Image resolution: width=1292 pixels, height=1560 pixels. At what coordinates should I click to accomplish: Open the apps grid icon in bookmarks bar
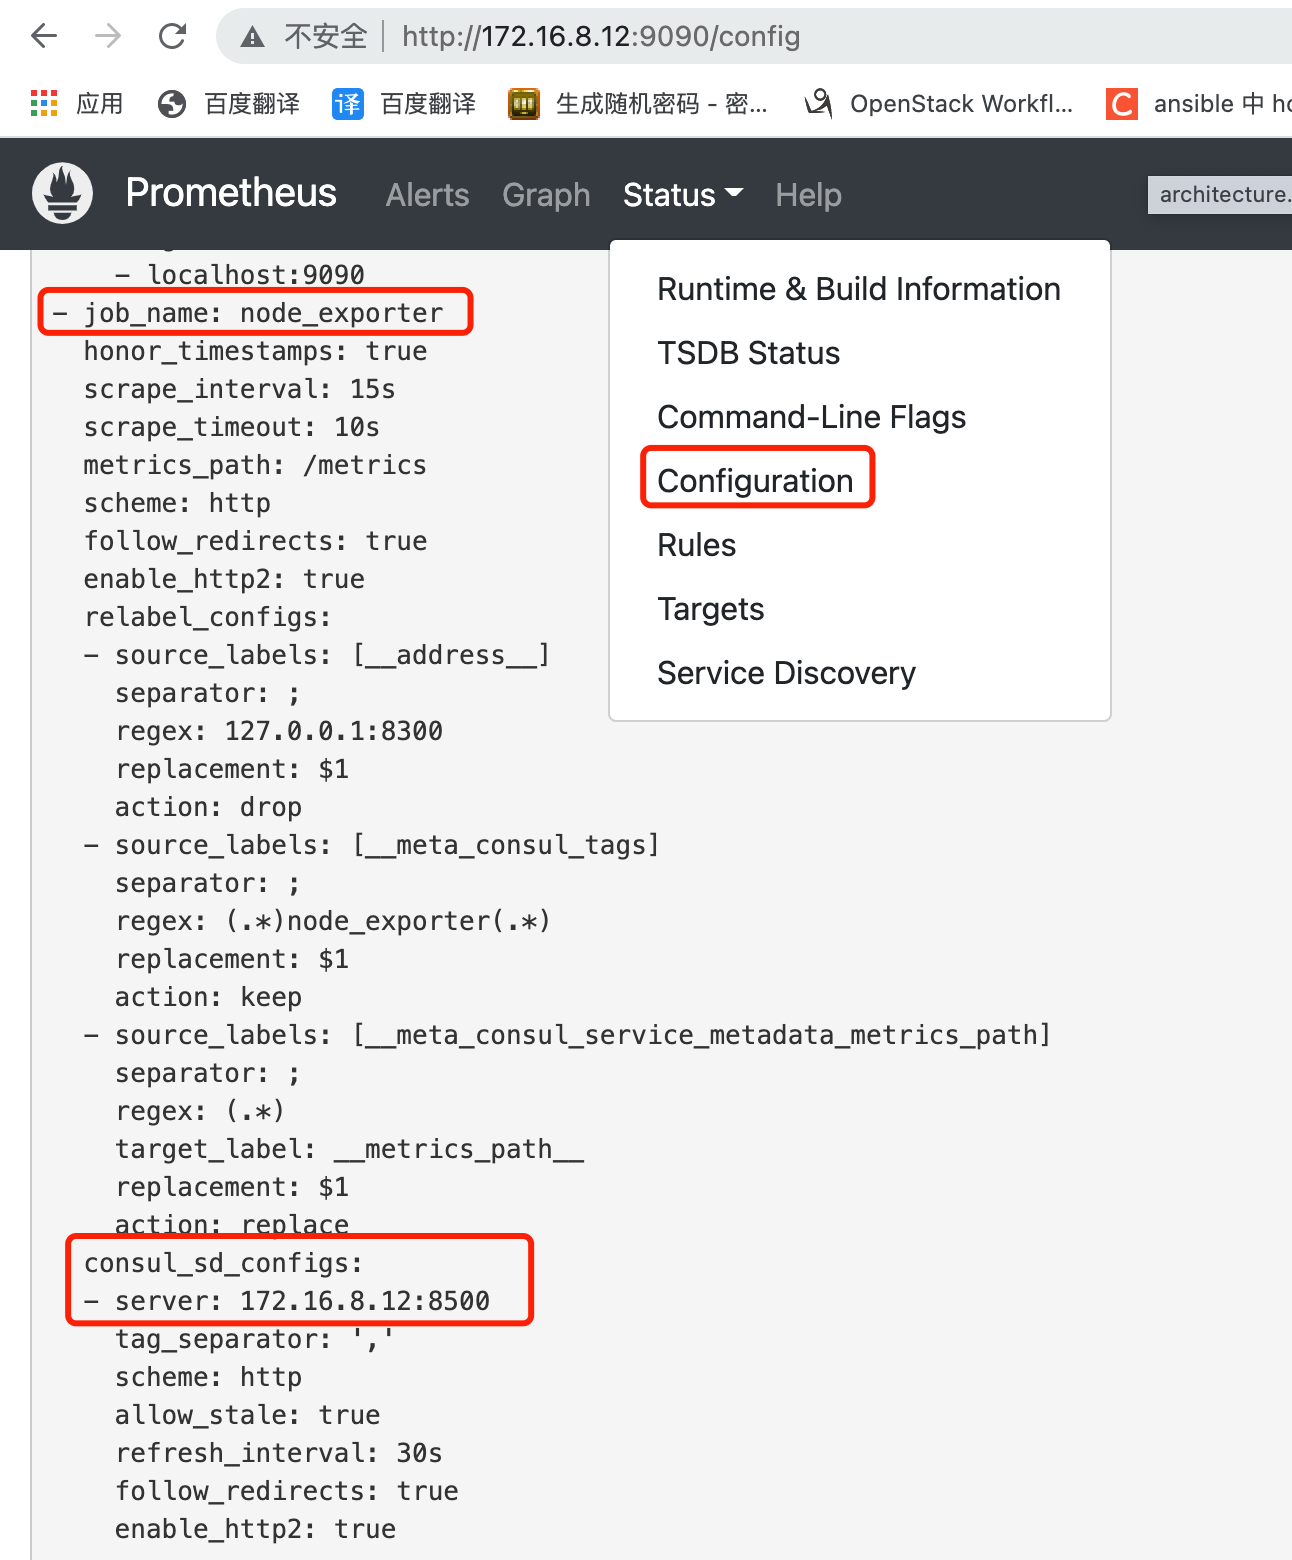coord(44,103)
